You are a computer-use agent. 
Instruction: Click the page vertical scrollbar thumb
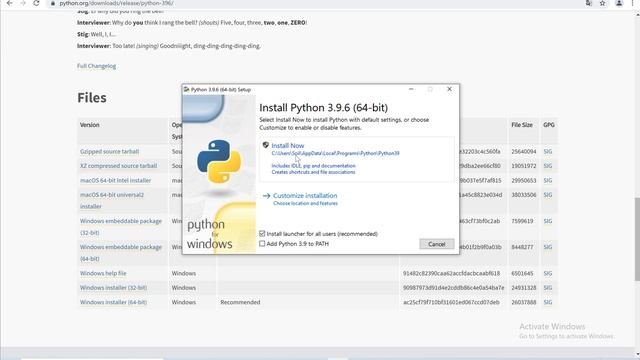point(637,239)
